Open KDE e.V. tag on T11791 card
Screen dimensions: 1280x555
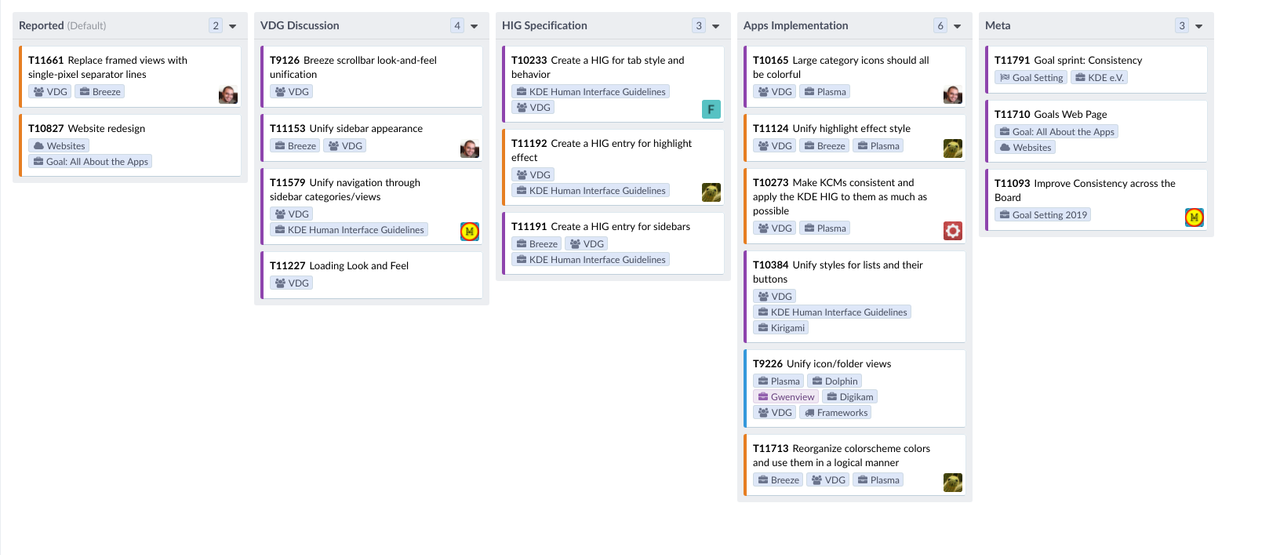1099,78
